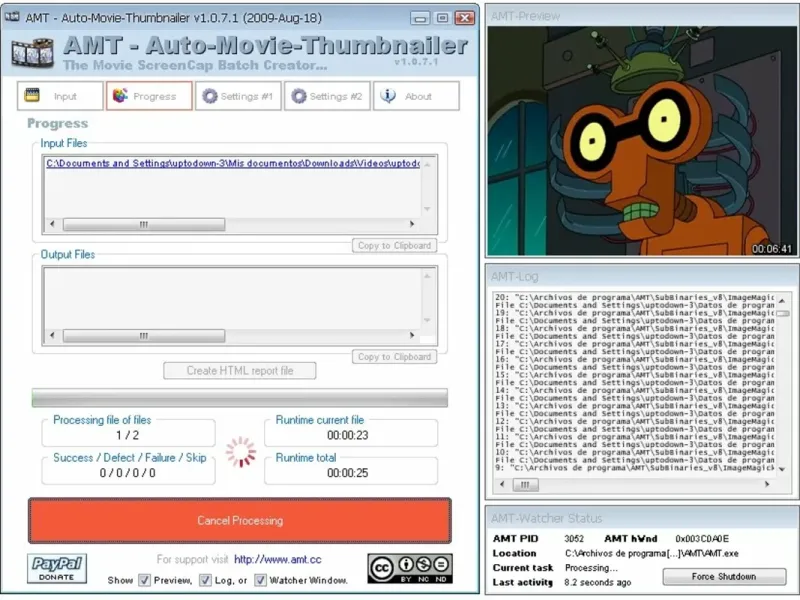Click Force Shutdown in Watcher Status
The width and height of the screenshot is (800, 600).
click(724, 577)
